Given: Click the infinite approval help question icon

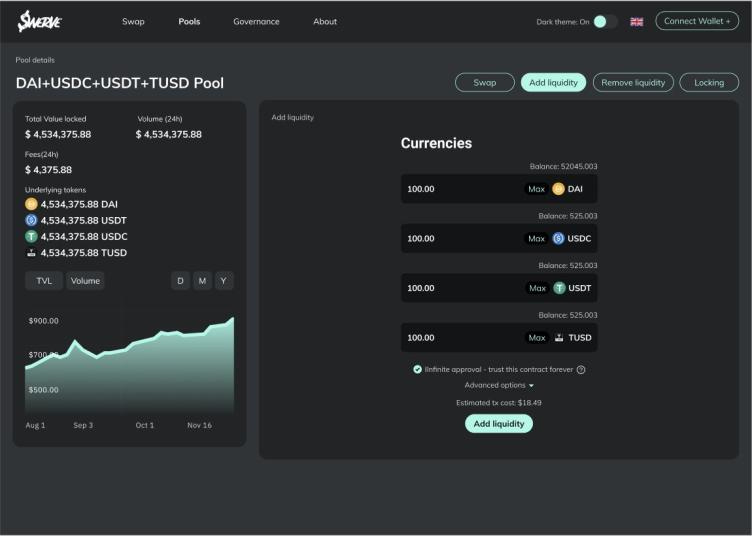Looking at the screenshot, I should tap(581, 370).
